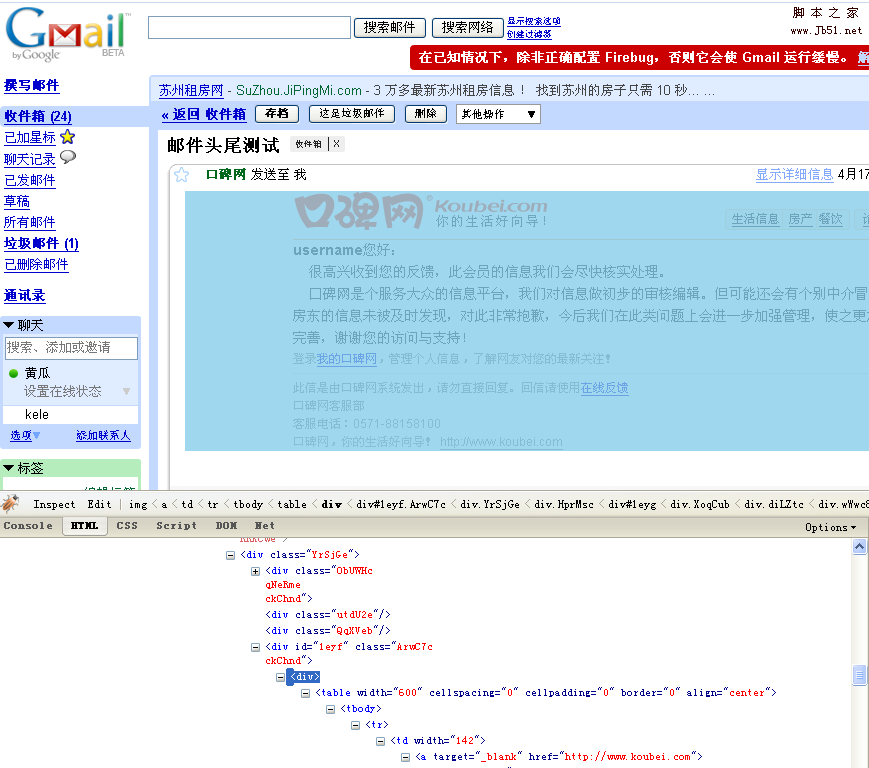Viewport: 869px width, 768px height.
Task: Open the 撰写邮件 compose link
Action: tap(32, 86)
